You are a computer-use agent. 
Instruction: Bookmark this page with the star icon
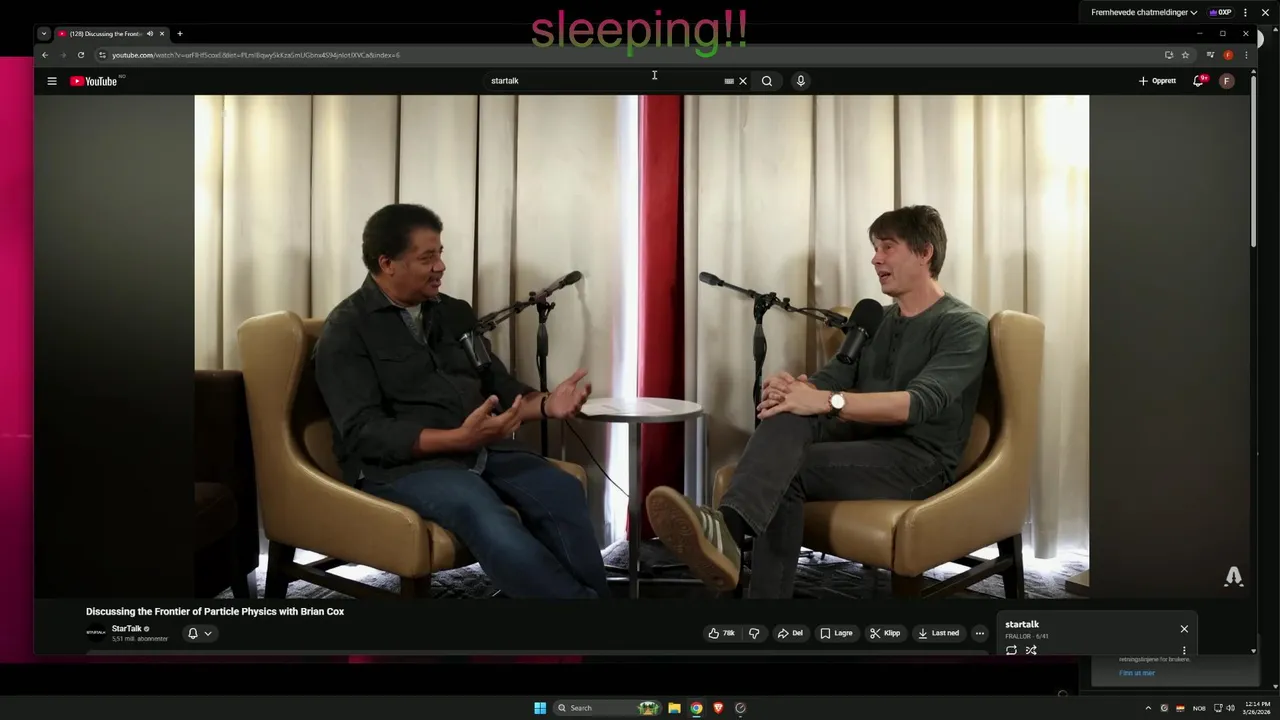coord(1186,55)
